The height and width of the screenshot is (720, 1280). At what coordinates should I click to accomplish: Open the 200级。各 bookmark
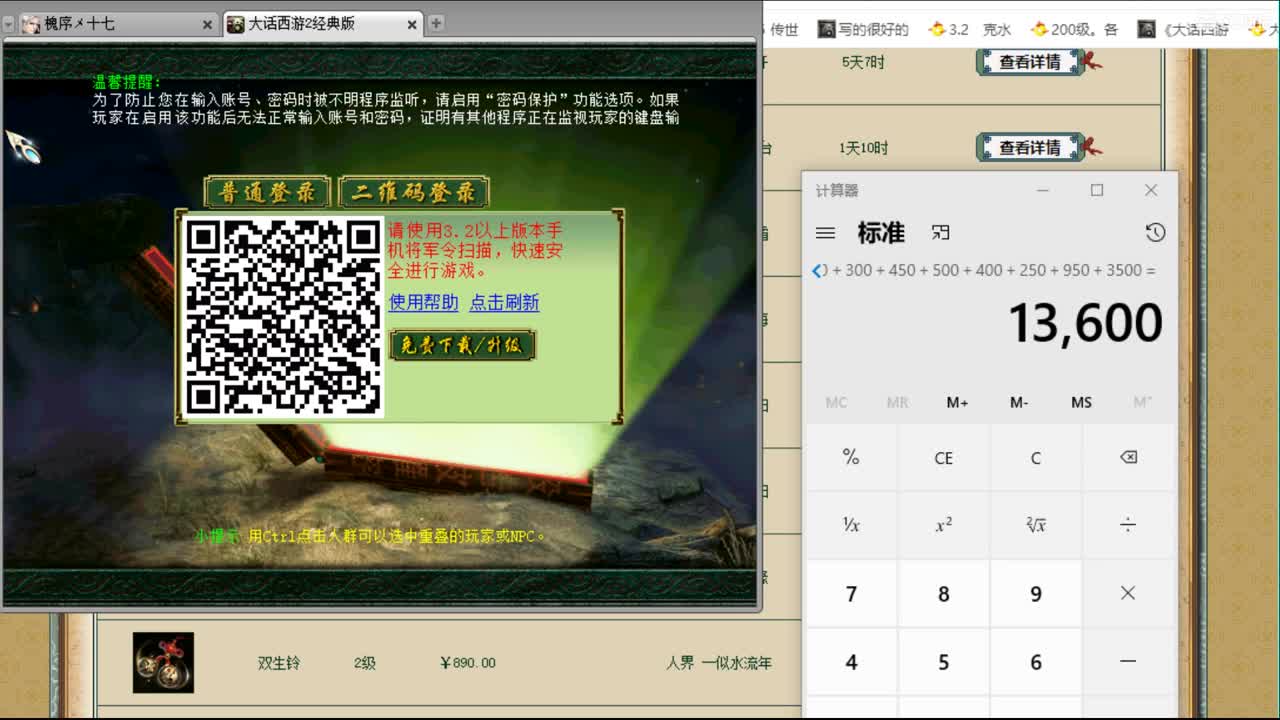pos(1075,30)
